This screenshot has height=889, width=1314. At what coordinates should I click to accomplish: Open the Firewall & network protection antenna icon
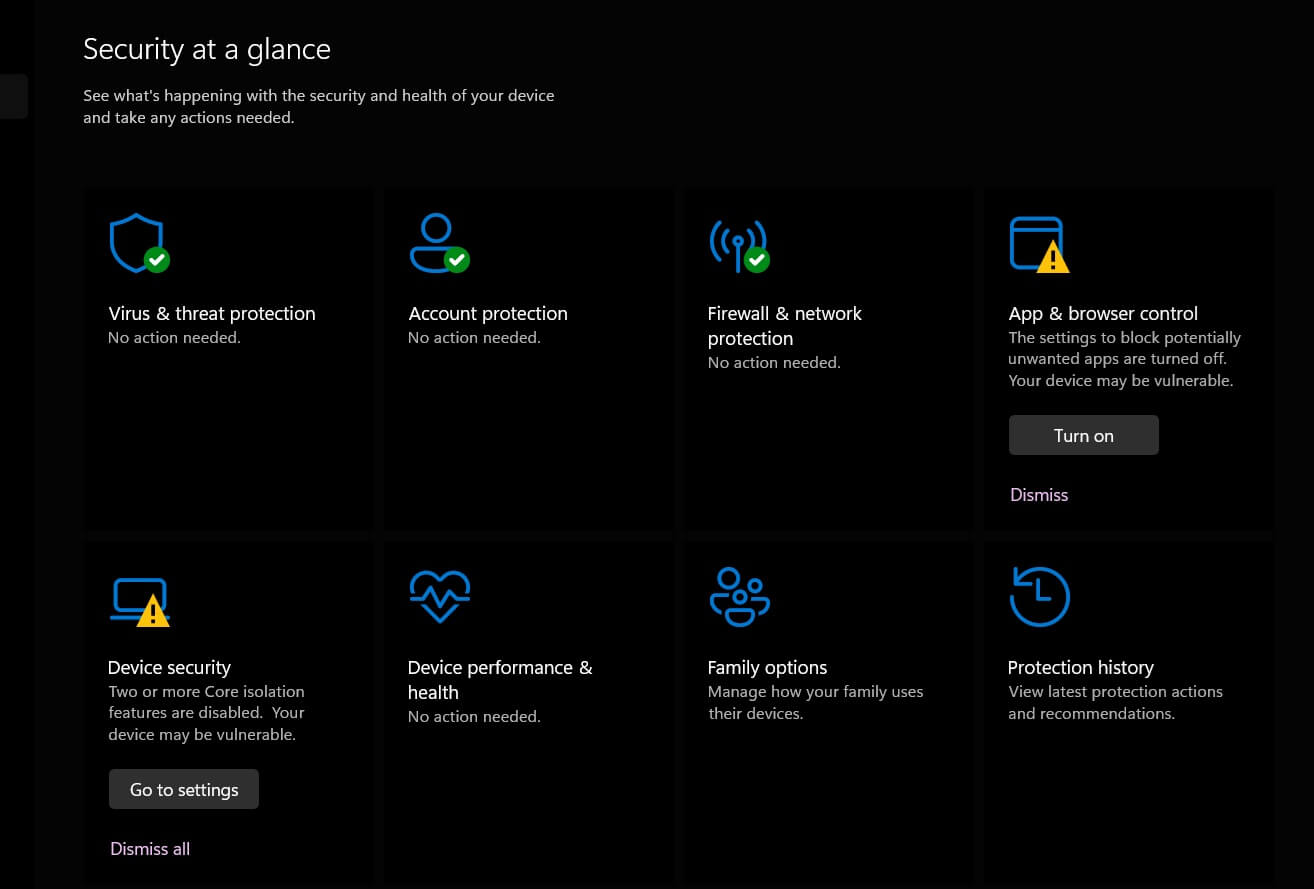tap(738, 242)
